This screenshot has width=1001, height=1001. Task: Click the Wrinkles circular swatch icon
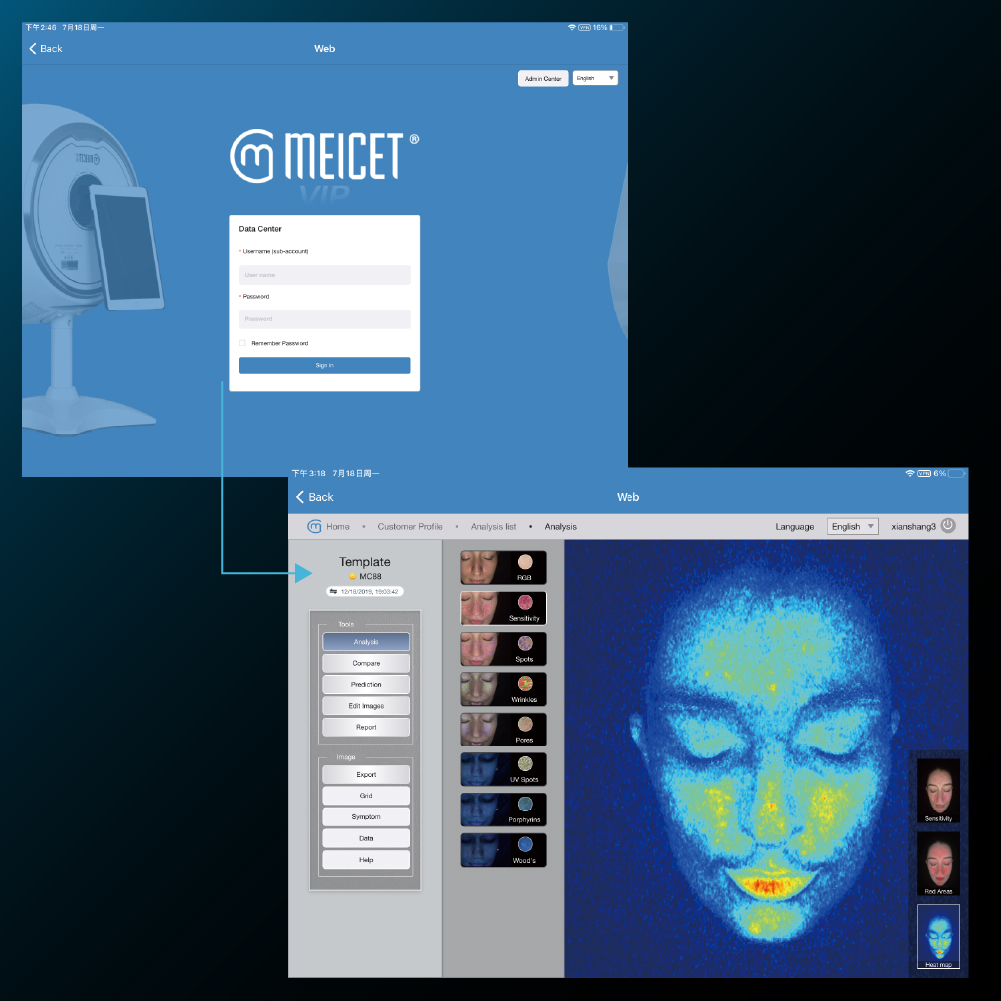click(x=525, y=683)
